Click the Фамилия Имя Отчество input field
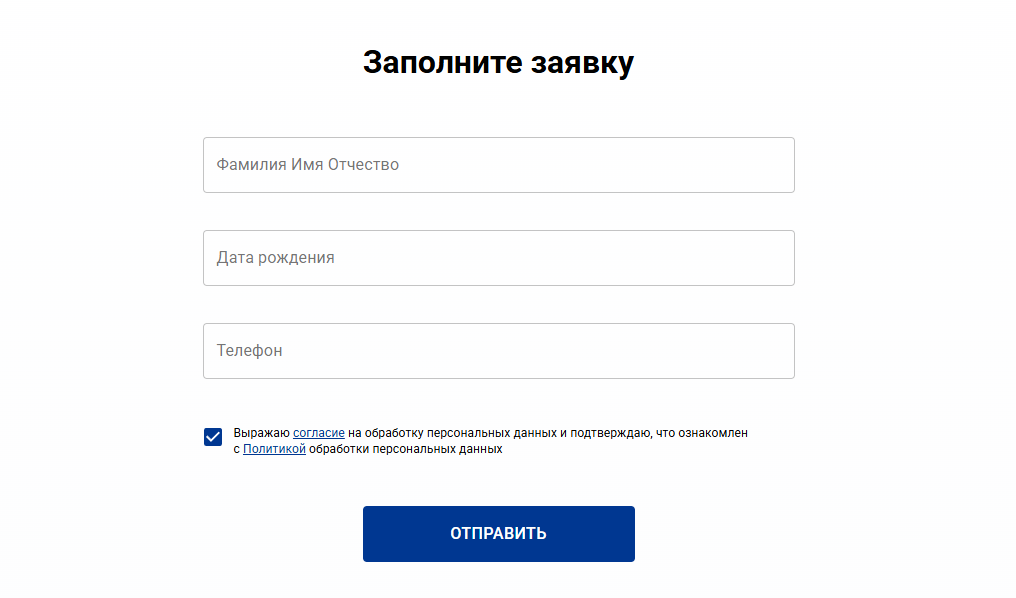 pyautogui.click(x=498, y=165)
